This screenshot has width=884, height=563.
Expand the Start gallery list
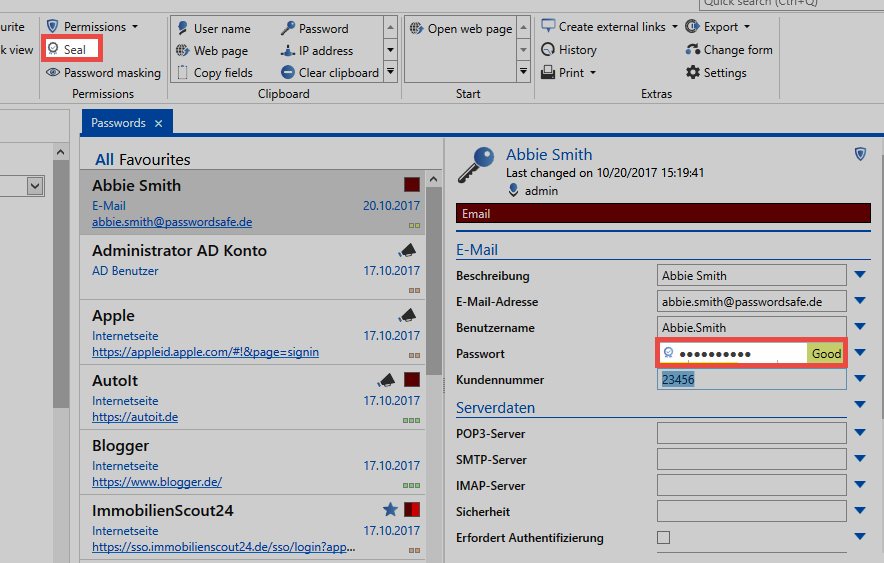(523, 72)
